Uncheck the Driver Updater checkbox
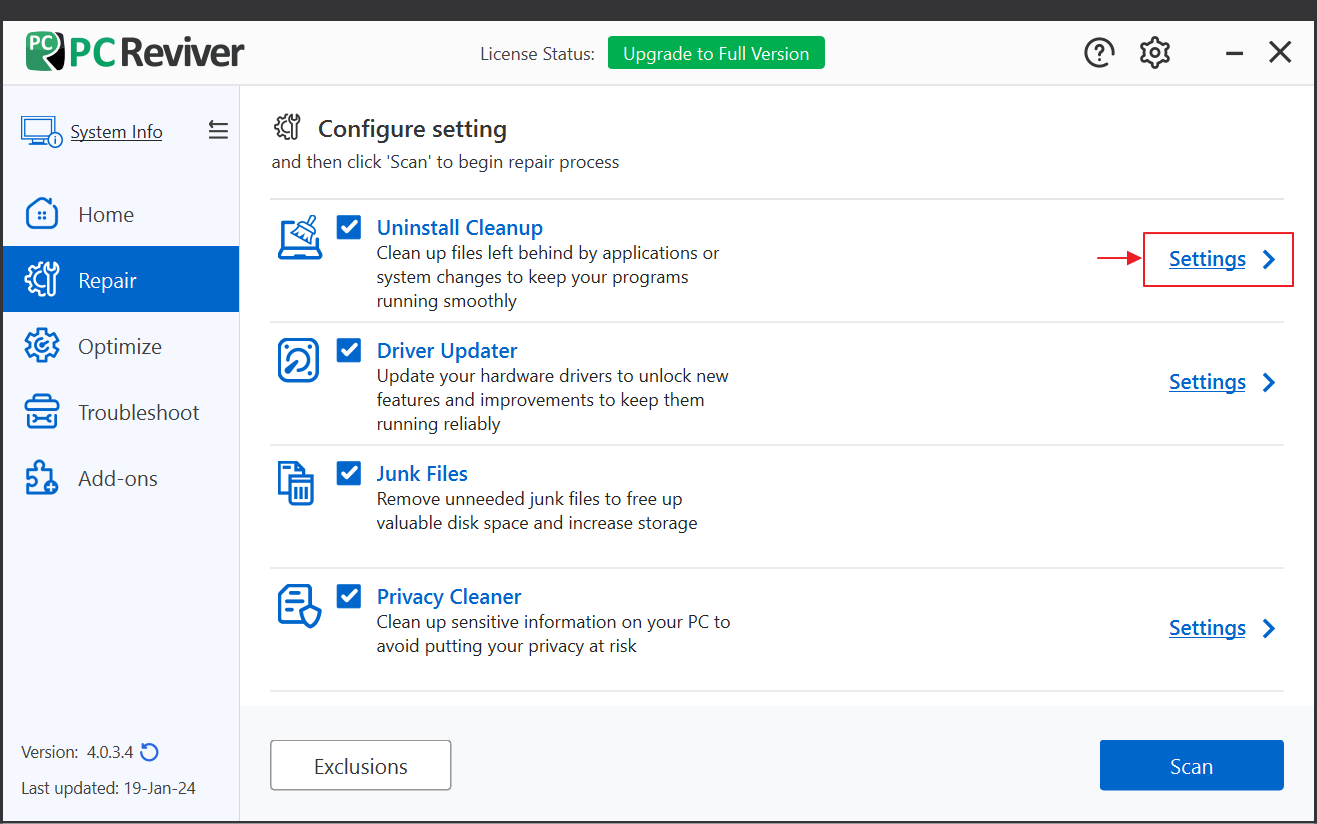The width and height of the screenshot is (1317, 824). pos(349,350)
